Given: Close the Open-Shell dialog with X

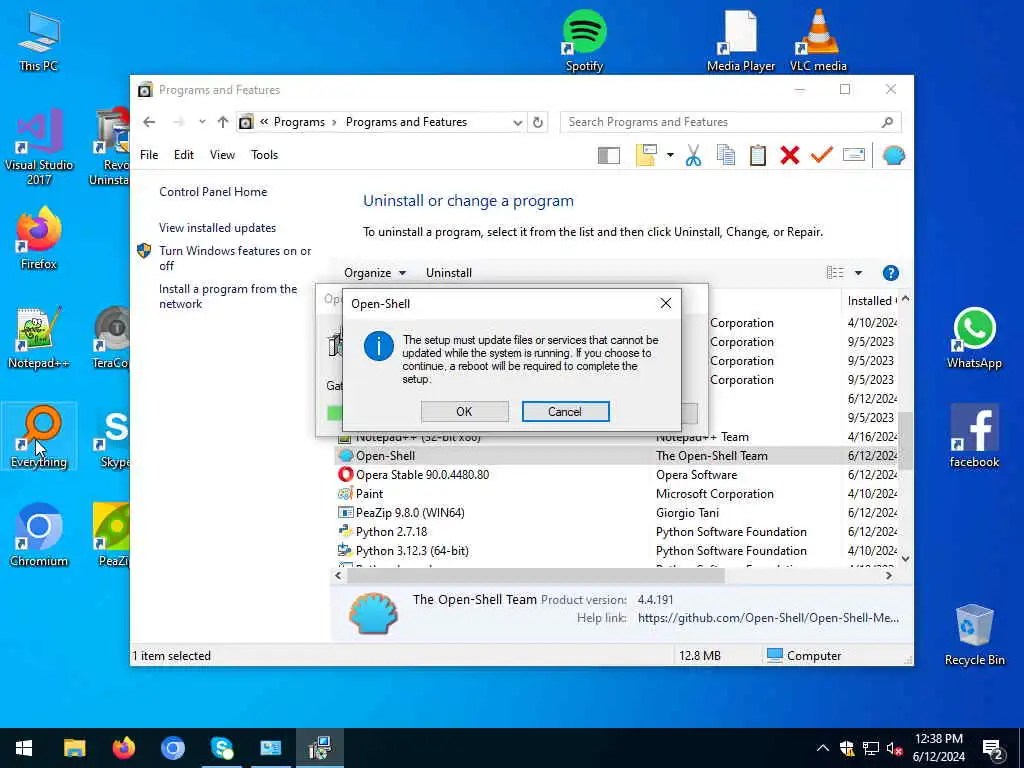Looking at the screenshot, I should coord(665,303).
